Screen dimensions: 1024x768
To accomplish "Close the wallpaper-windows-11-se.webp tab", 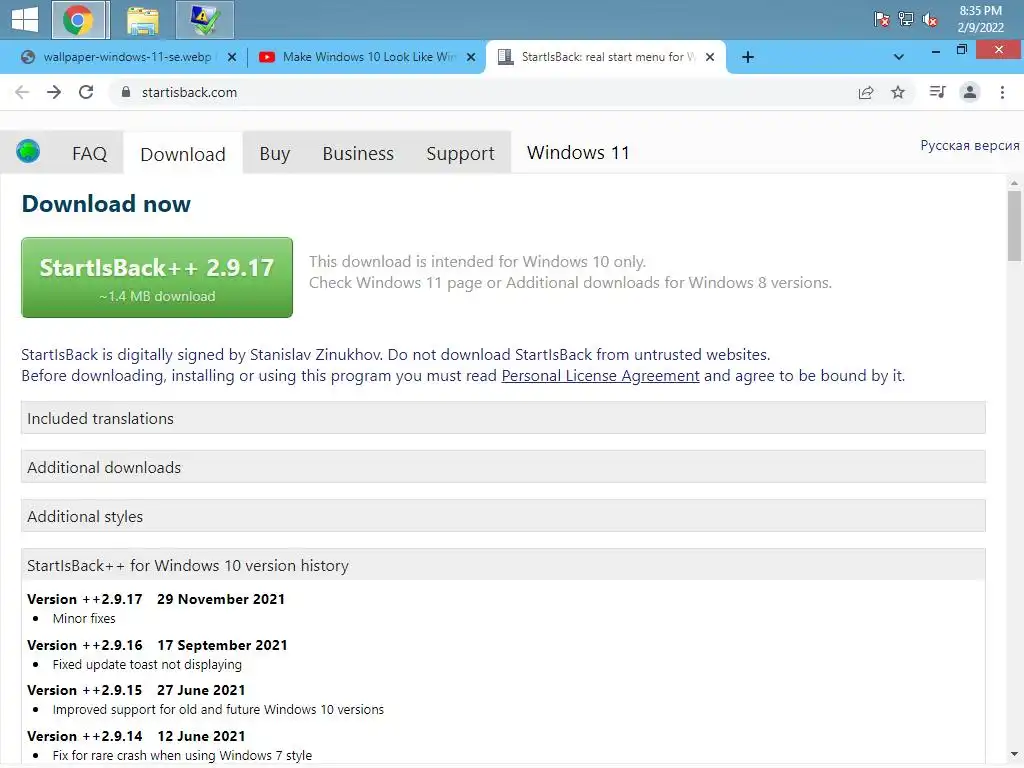I will coord(232,57).
